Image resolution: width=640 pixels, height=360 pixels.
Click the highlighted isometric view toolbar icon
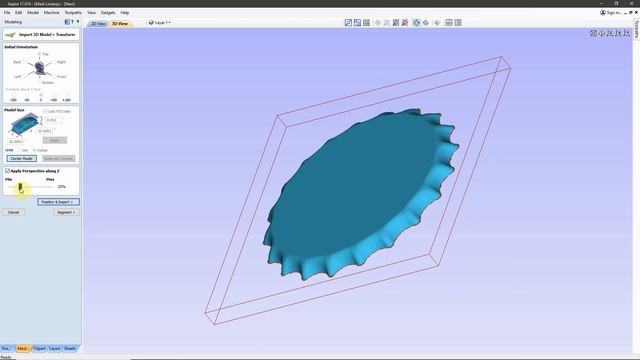click(x=416, y=23)
